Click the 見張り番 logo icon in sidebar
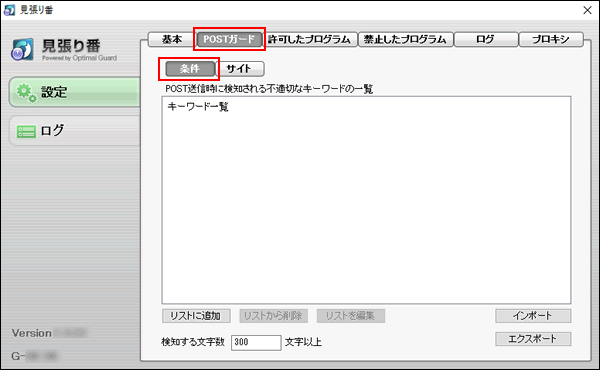 22,49
